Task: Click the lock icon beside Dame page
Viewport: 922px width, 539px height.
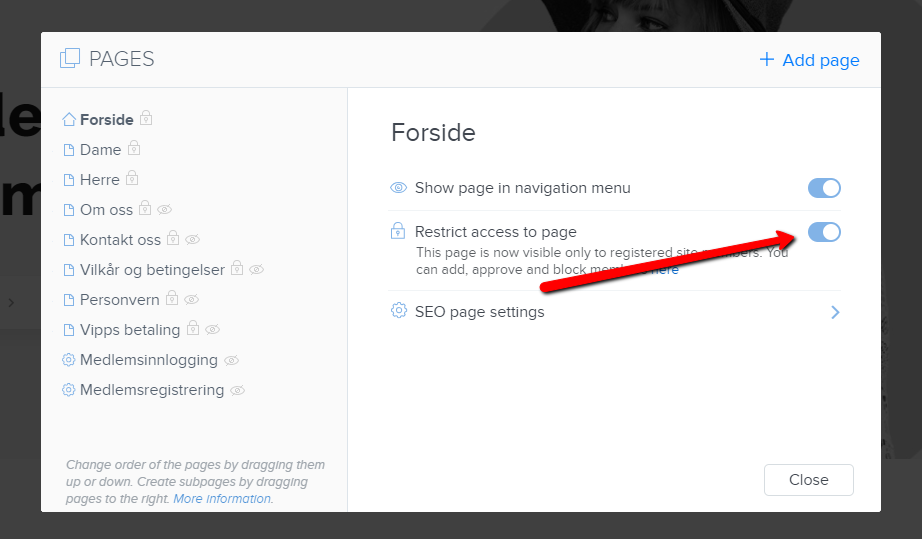Action: coord(134,148)
